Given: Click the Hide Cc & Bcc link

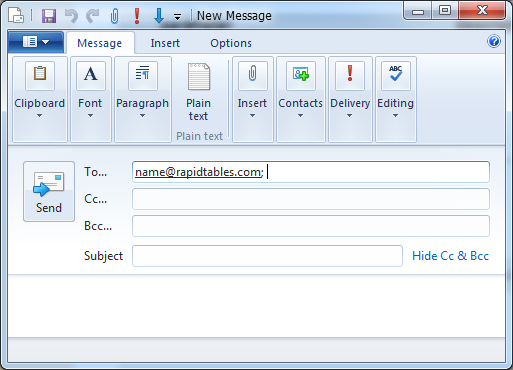Looking at the screenshot, I should (x=450, y=256).
